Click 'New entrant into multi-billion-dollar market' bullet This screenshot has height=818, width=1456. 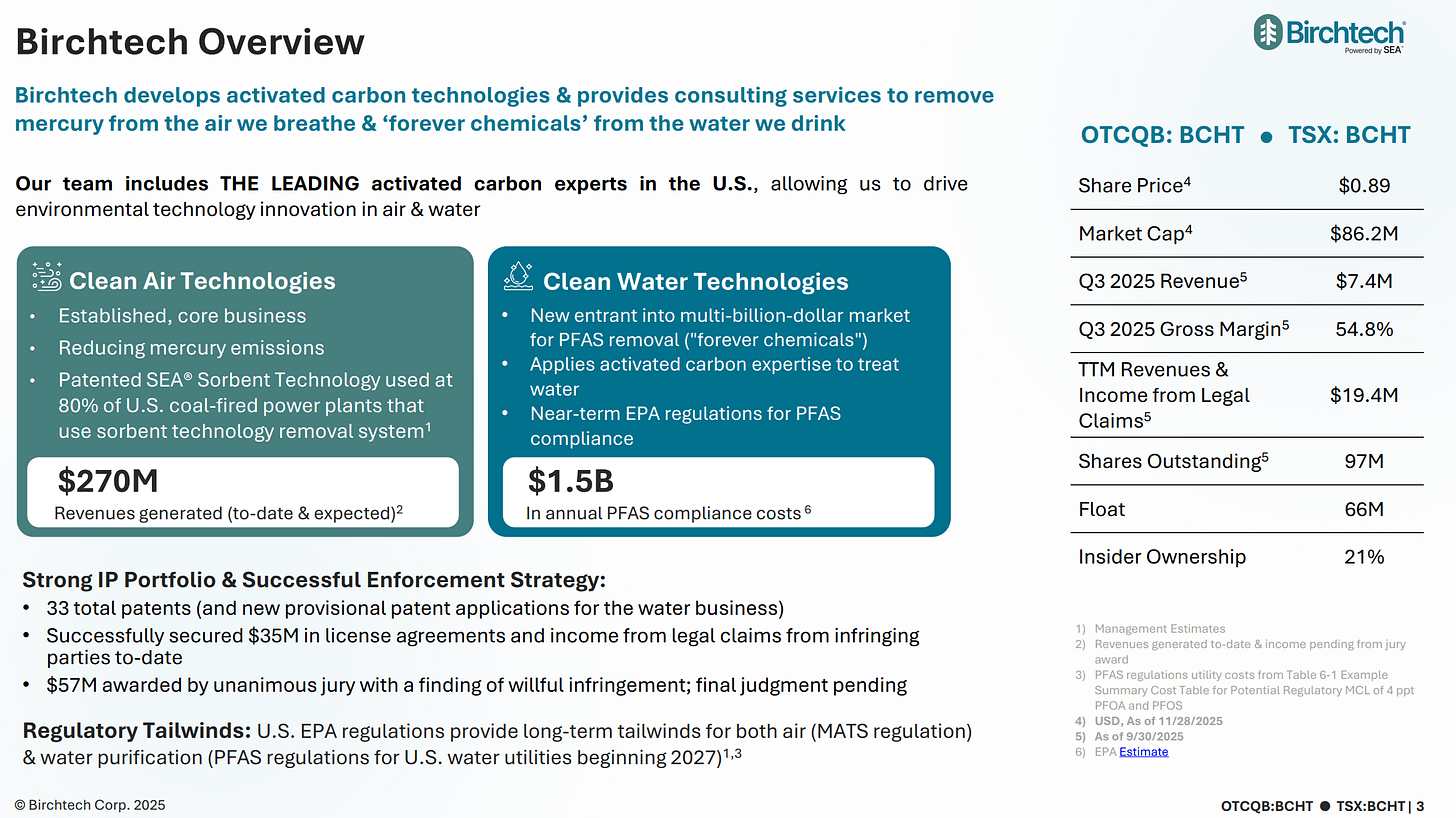tap(720, 327)
